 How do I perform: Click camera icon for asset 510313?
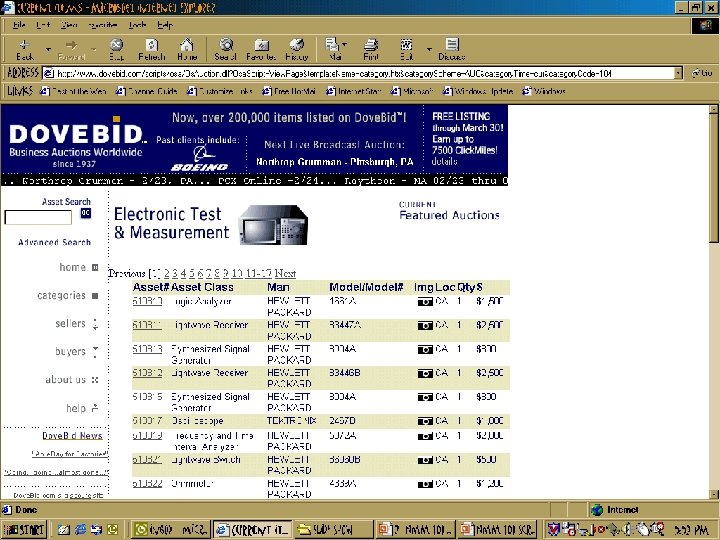pyautogui.click(x=425, y=350)
